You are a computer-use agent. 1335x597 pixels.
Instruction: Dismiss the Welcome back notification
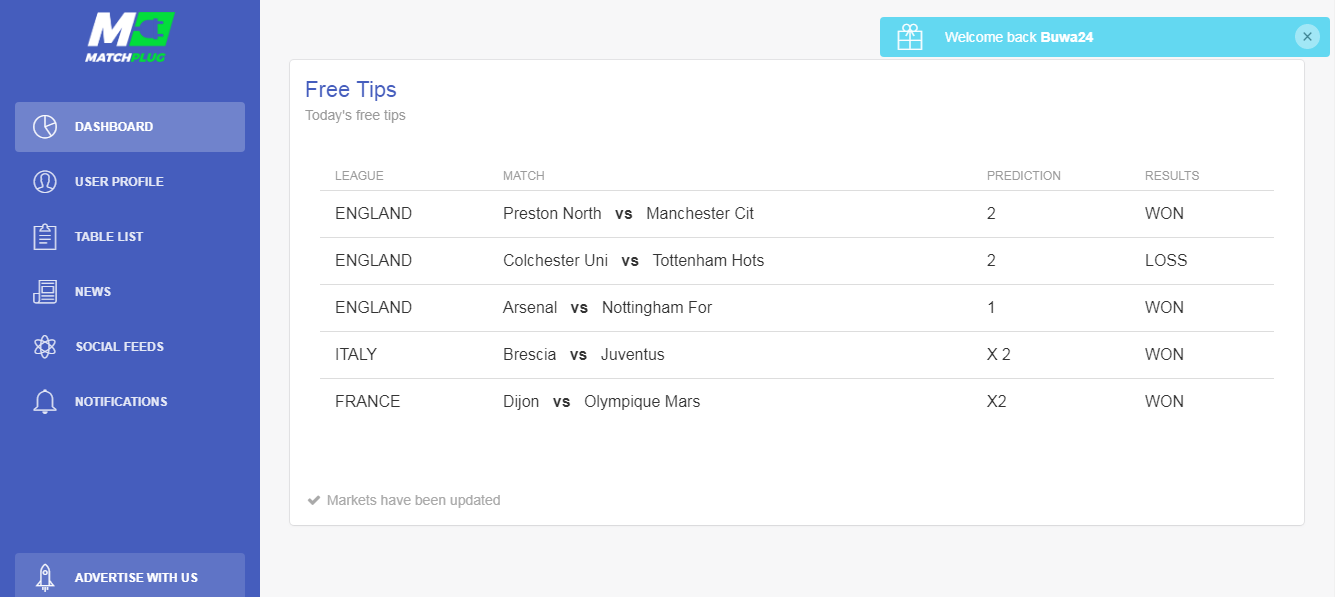click(1307, 37)
